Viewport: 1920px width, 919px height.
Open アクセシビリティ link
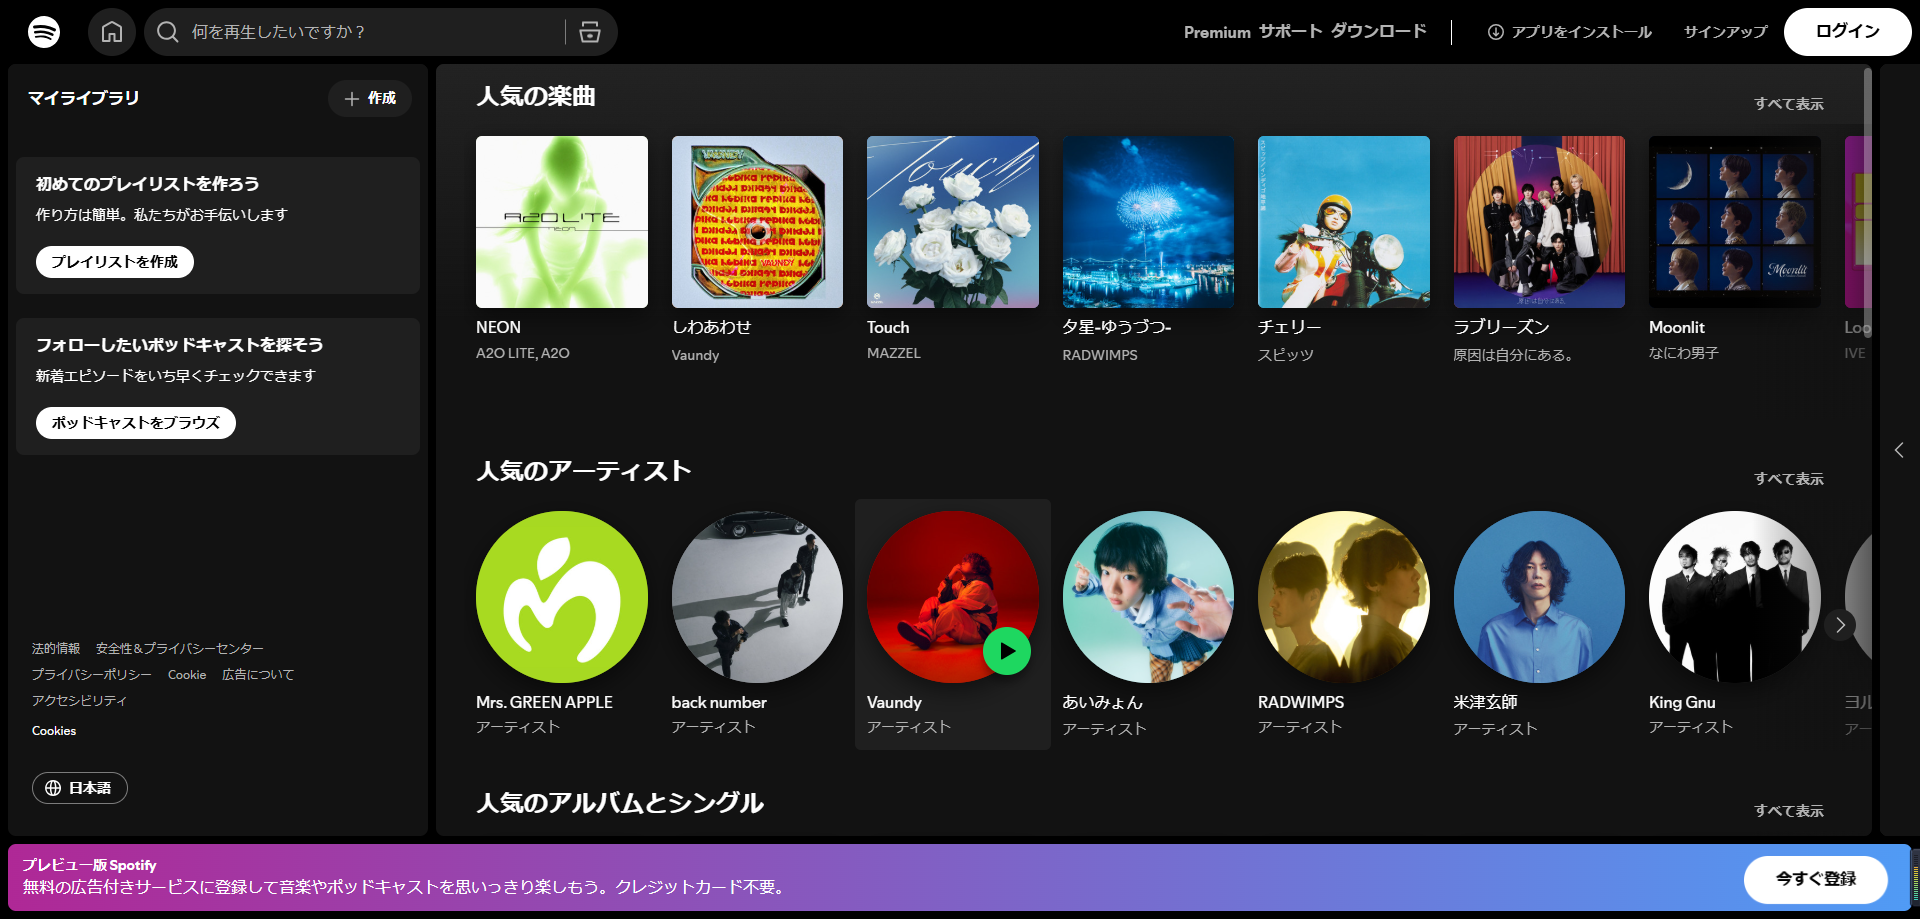80,701
